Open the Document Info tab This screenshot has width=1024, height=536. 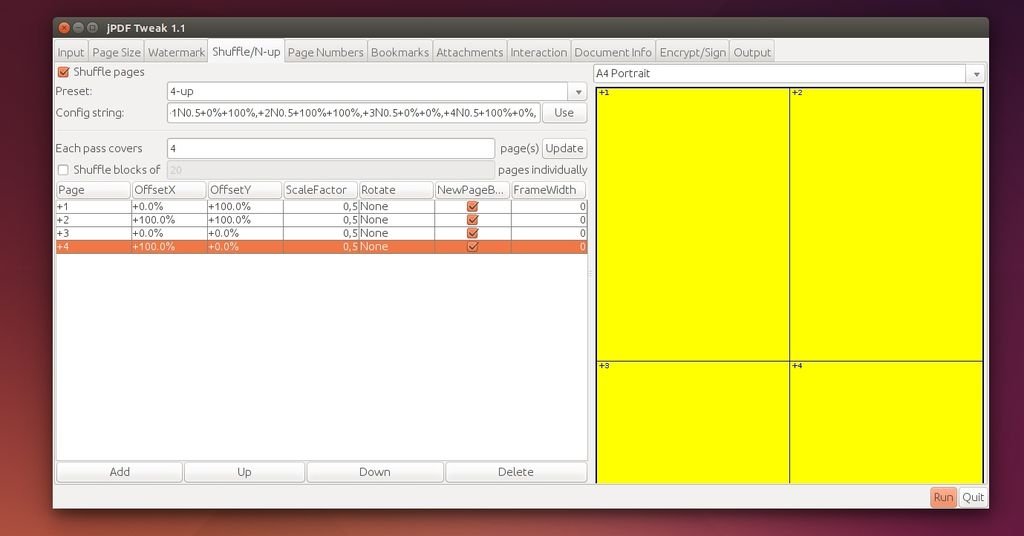(613, 52)
